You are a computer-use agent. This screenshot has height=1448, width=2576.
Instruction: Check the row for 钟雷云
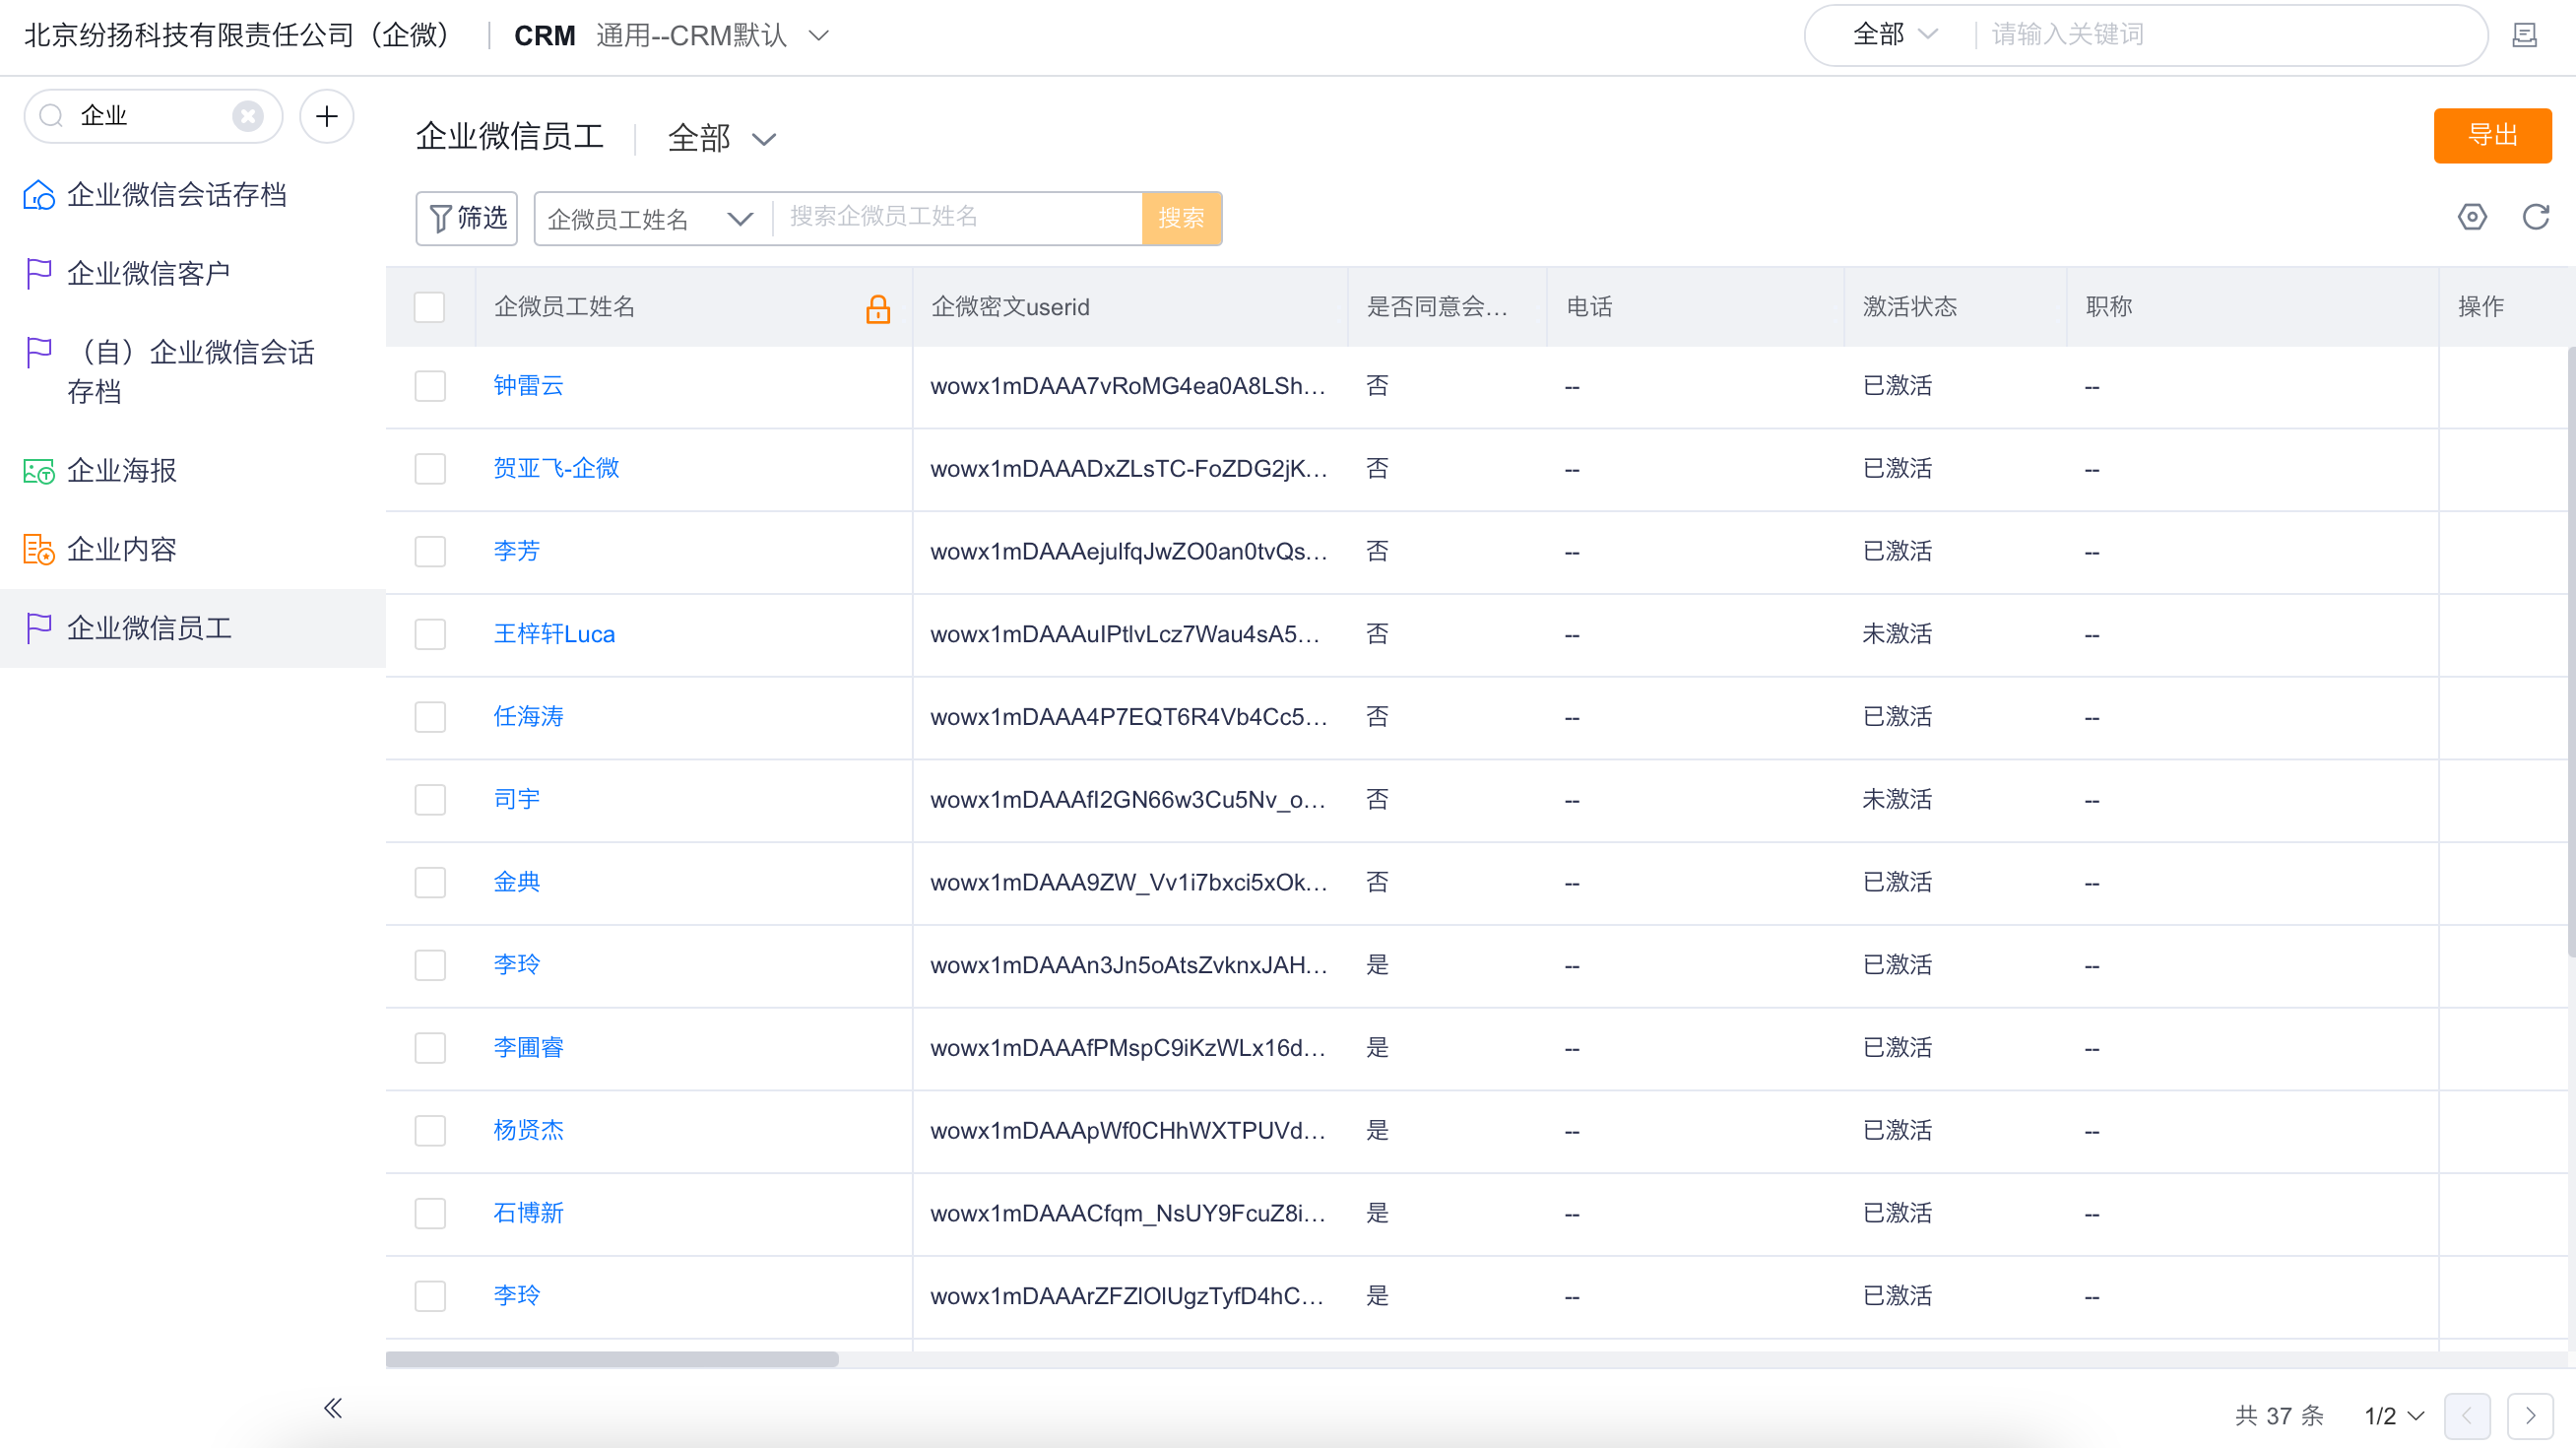click(430, 386)
